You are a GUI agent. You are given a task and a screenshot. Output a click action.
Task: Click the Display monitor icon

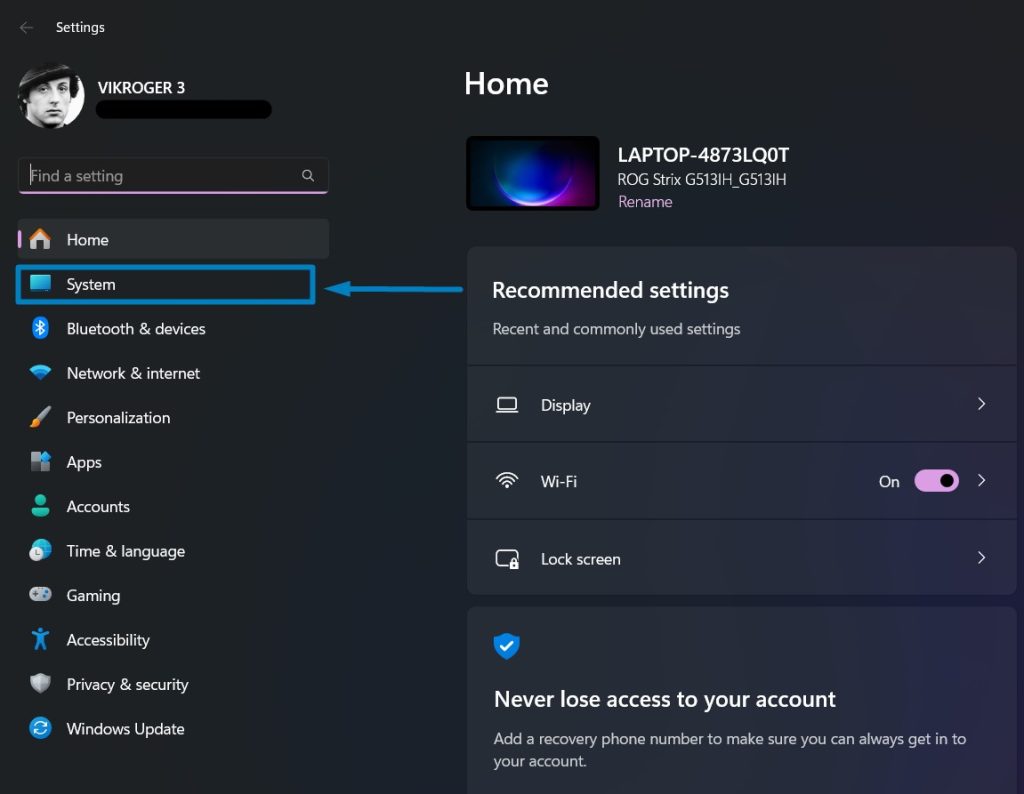(507, 404)
